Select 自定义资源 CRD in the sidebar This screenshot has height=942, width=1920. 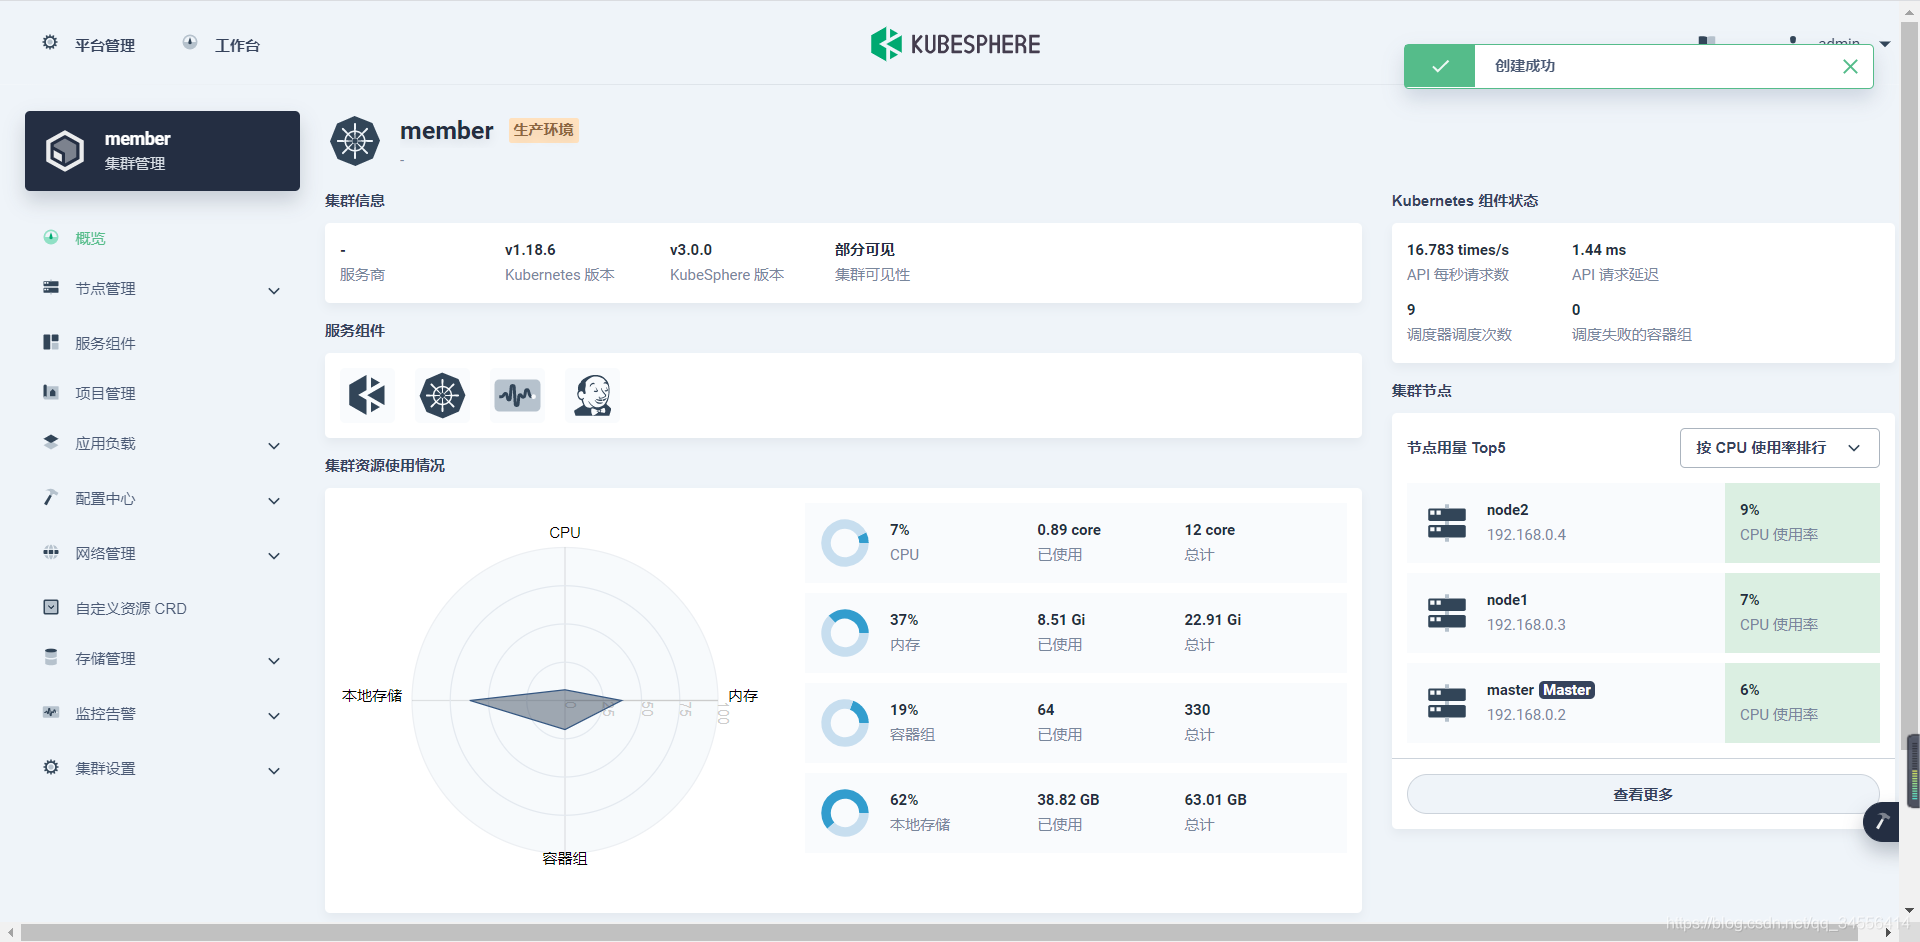pyautogui.click(x=131, y=608)
